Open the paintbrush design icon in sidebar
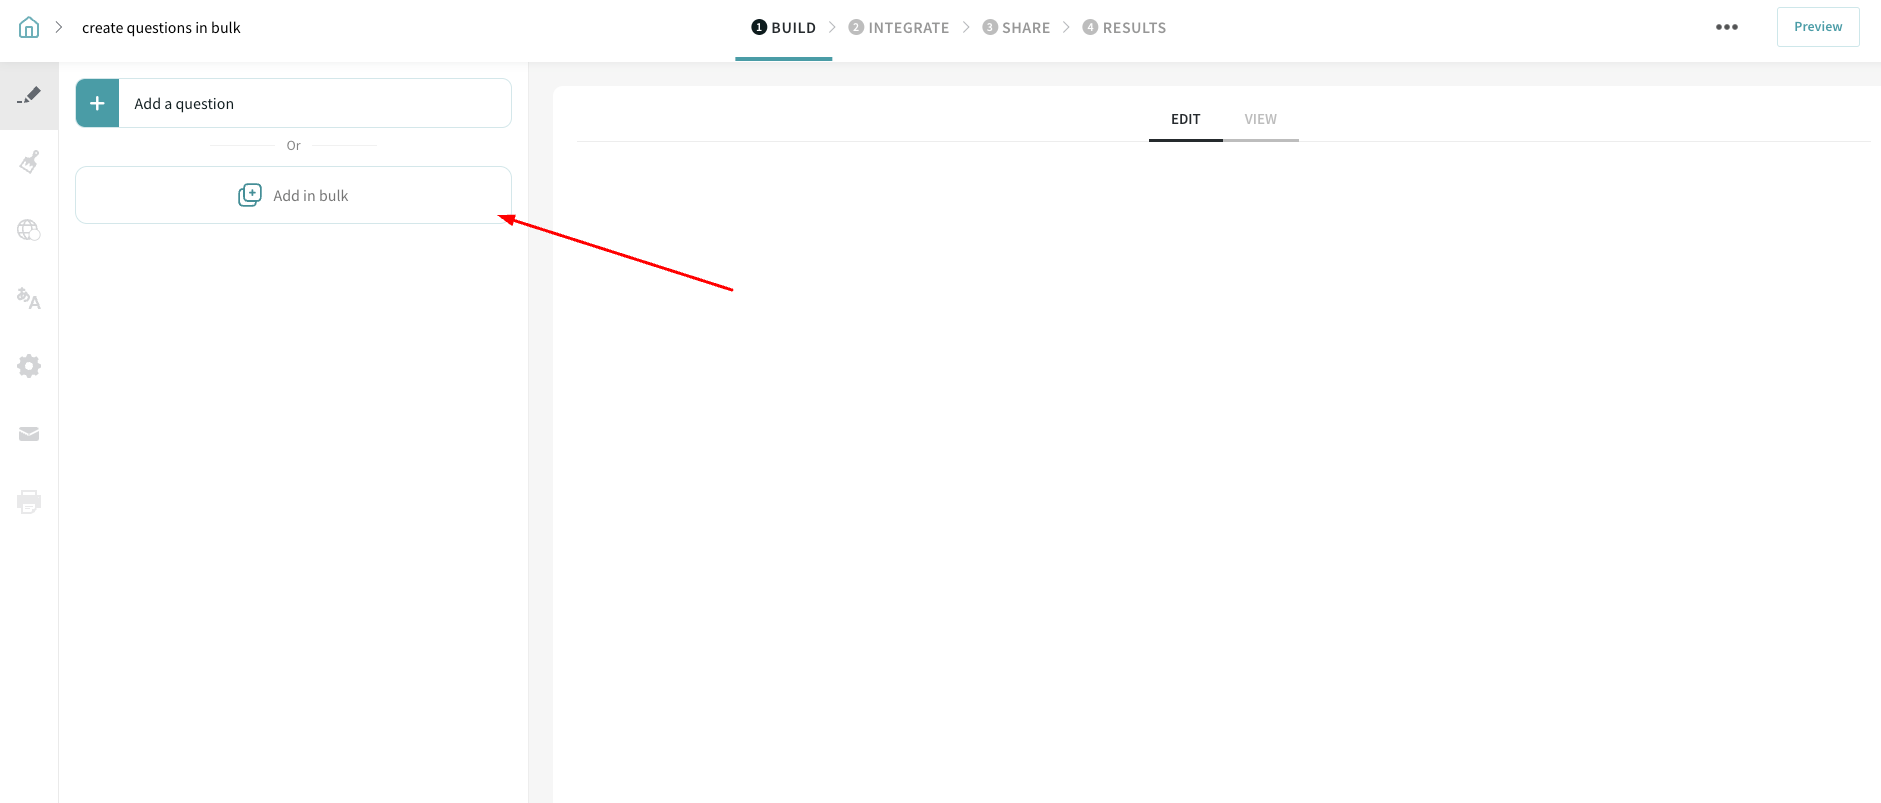 pyautogui.click(x=29, y=162)
